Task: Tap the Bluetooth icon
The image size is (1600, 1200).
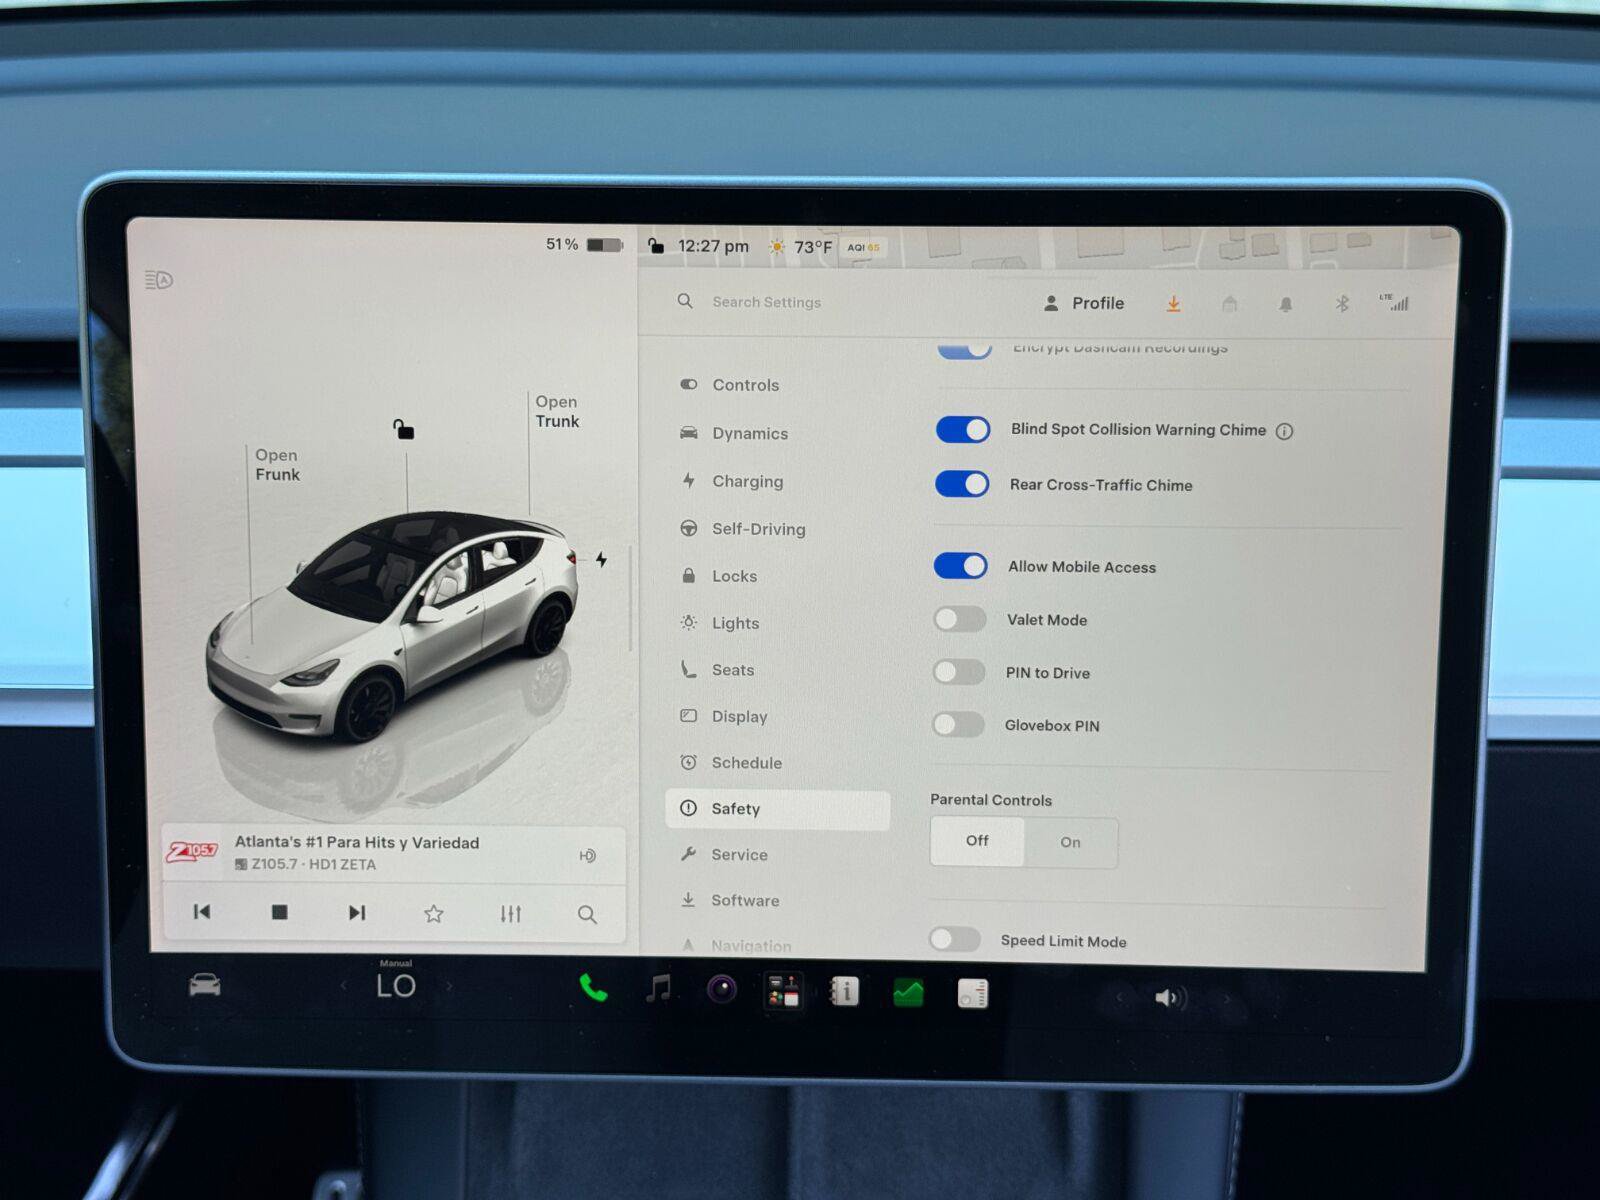Action: pyautogui.click(x=1342, y=303)
